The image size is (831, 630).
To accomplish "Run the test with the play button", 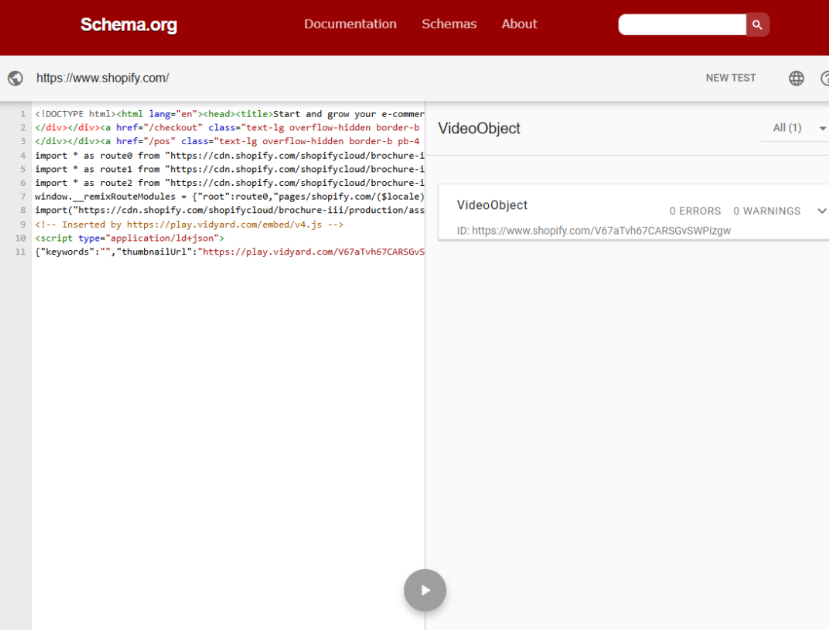I will (425, 590).
